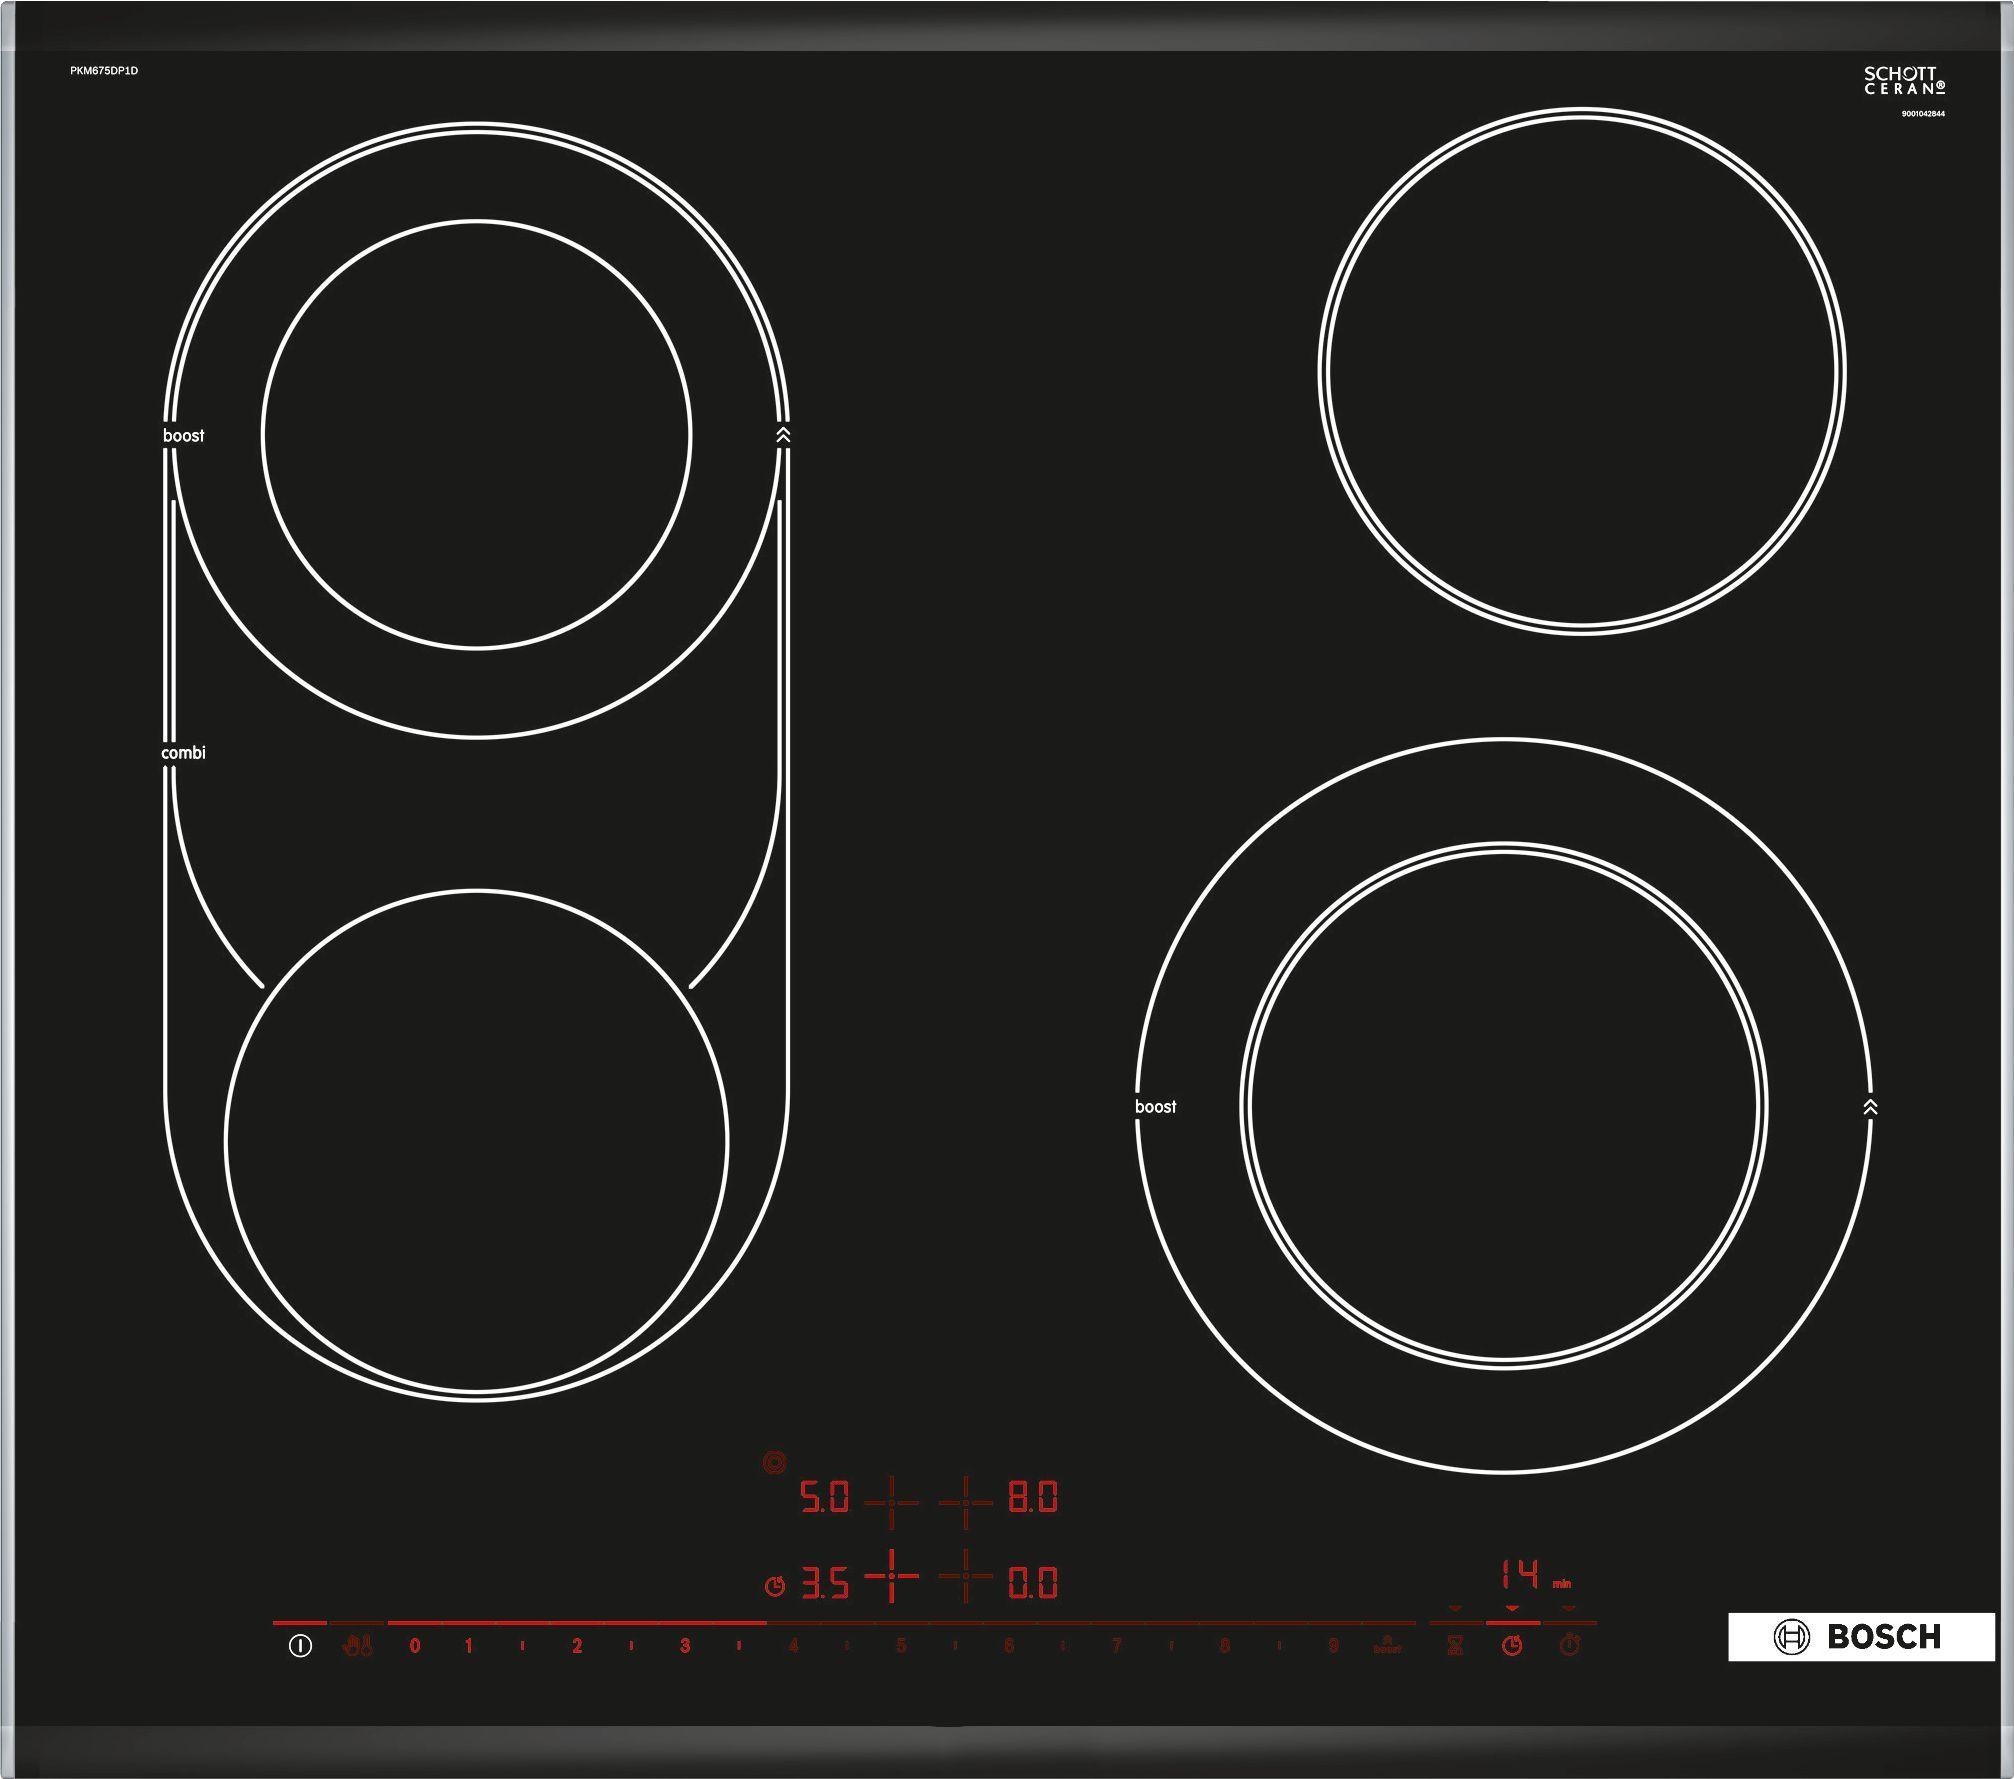Tap the double chevron on the rear-left zone
The height and width of the screenshot is (1779, 2014).
click(x=783, y=435)
